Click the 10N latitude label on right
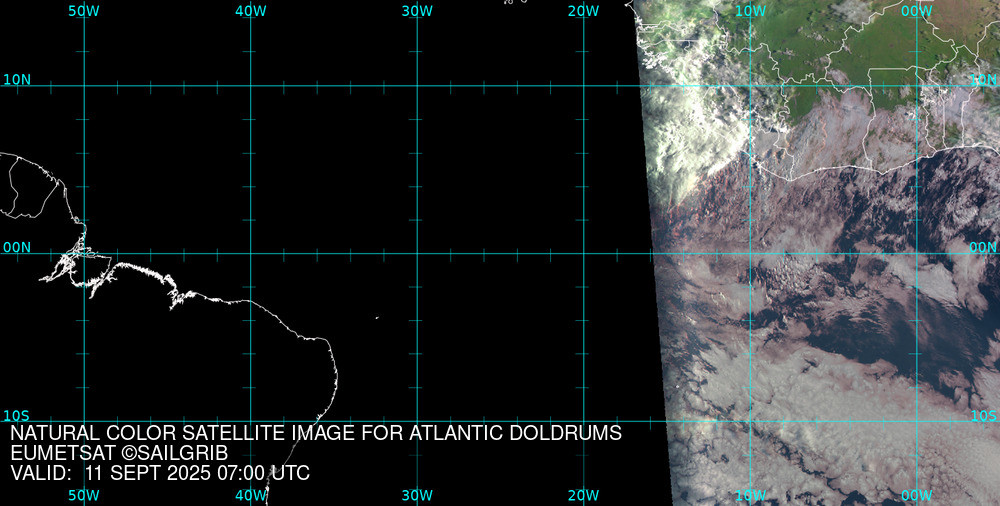The image size is (1000, 506). (x=983, y=79)
